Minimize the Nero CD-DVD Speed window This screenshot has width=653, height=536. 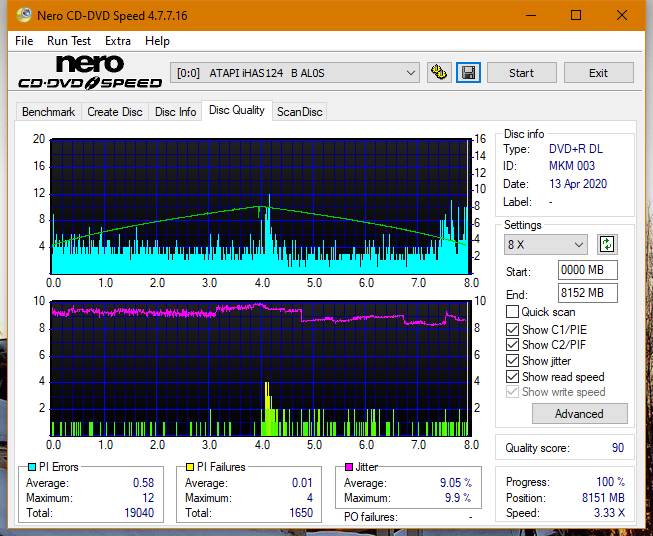click(x=531, y=15)
